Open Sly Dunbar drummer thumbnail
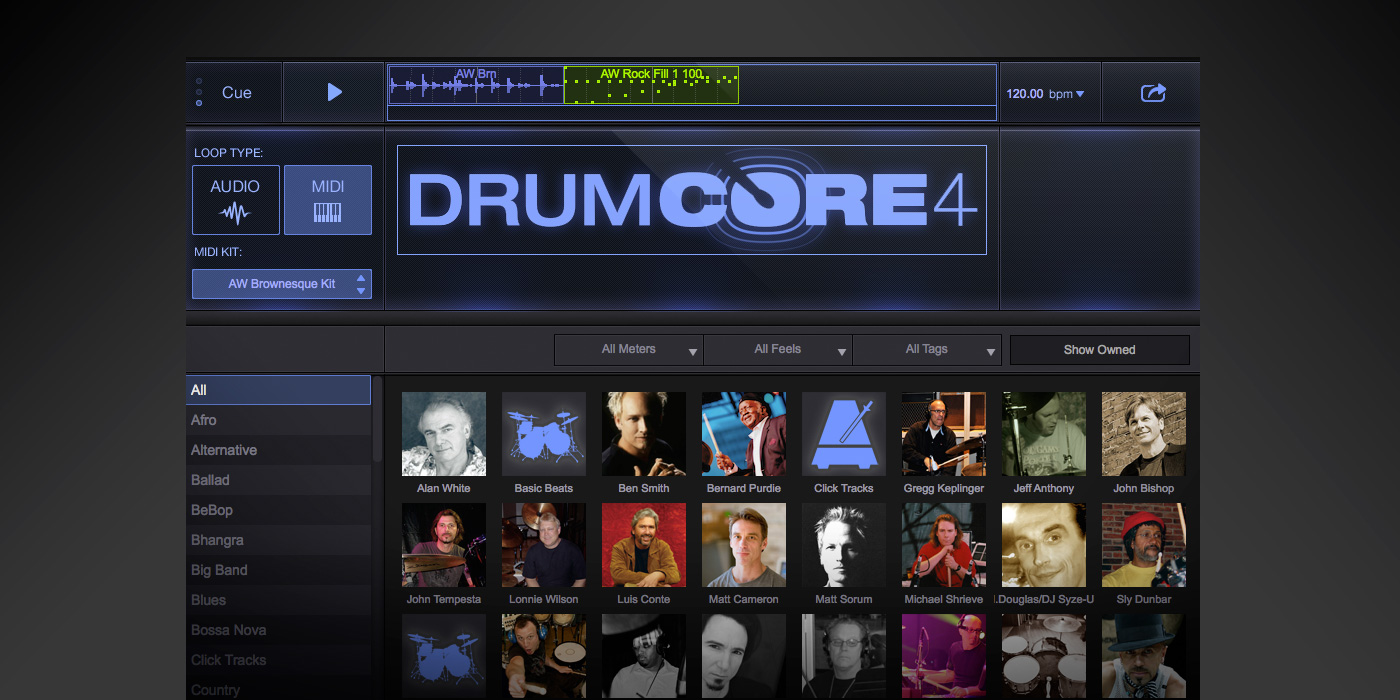The height and width of the screenshot is (700, 1400). [x=1144, y=545]
